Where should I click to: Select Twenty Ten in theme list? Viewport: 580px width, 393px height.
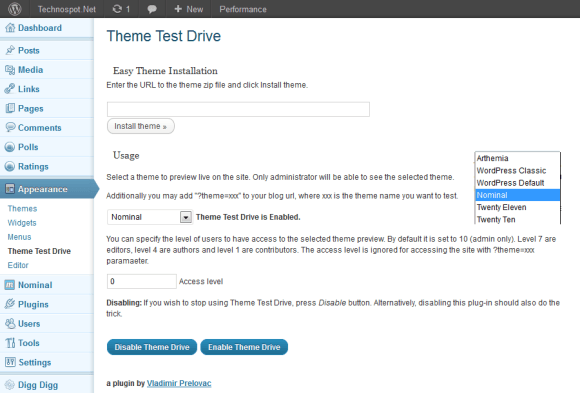[517, 219]
